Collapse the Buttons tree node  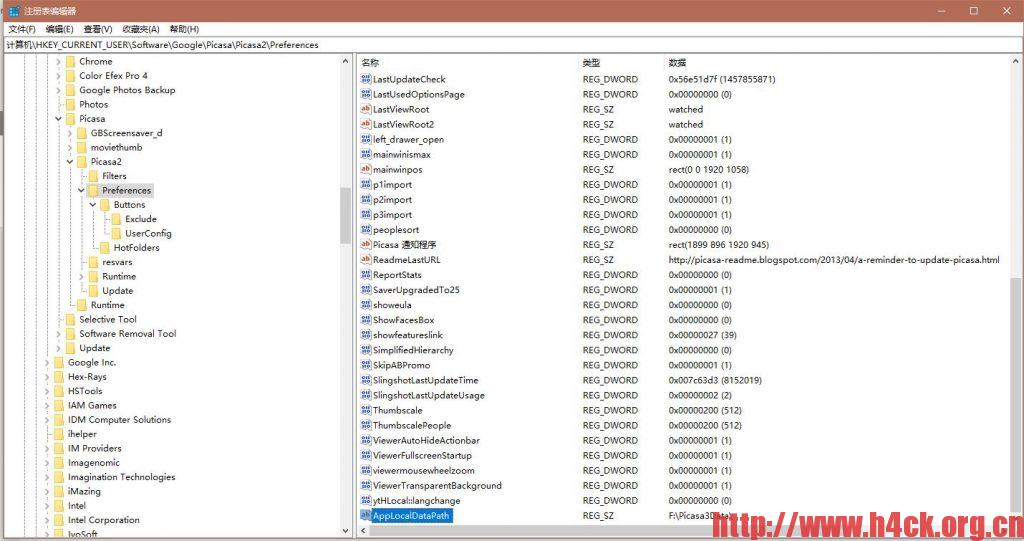pos(93,205)
